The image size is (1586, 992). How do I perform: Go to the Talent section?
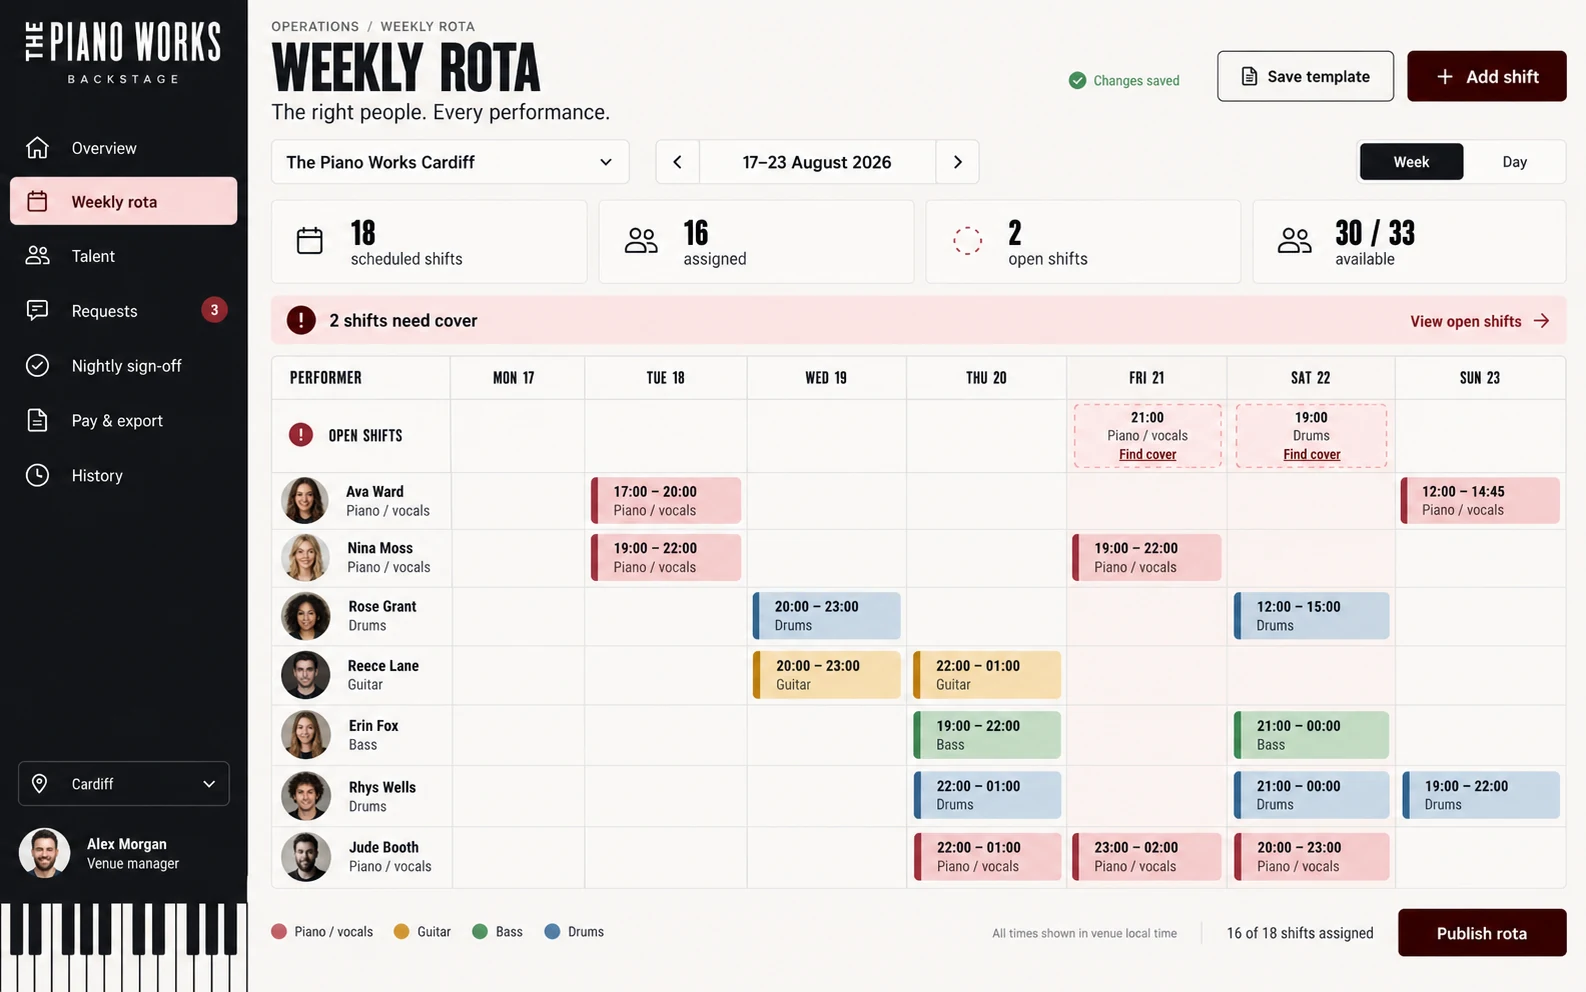tap(124, 256)
